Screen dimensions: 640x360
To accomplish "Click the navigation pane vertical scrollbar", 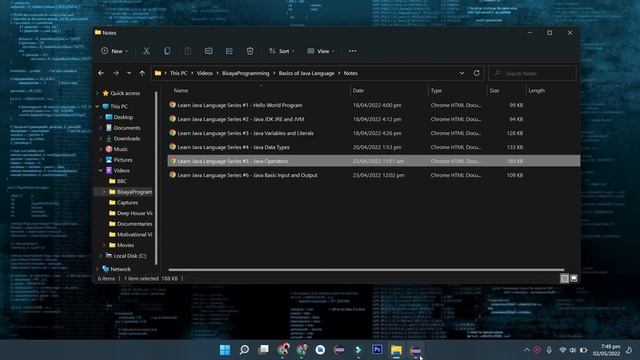I will (x=156, y=178).
